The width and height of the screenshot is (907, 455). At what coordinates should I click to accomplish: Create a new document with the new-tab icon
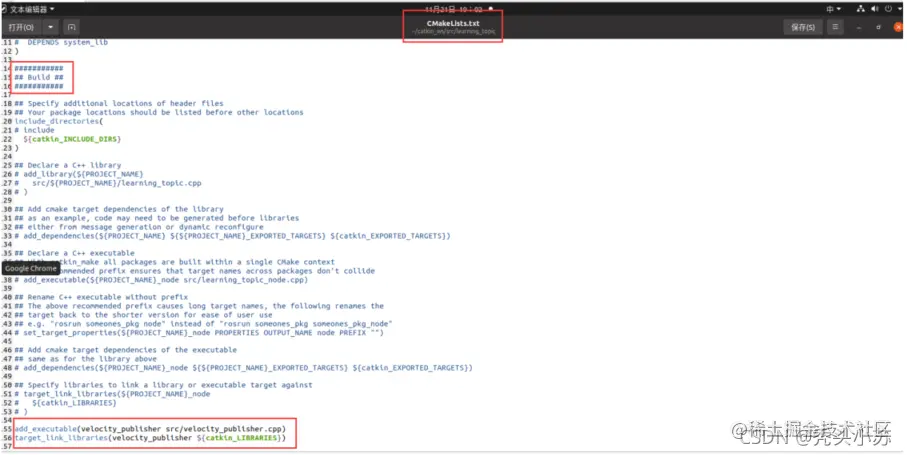tap(72, 27)
